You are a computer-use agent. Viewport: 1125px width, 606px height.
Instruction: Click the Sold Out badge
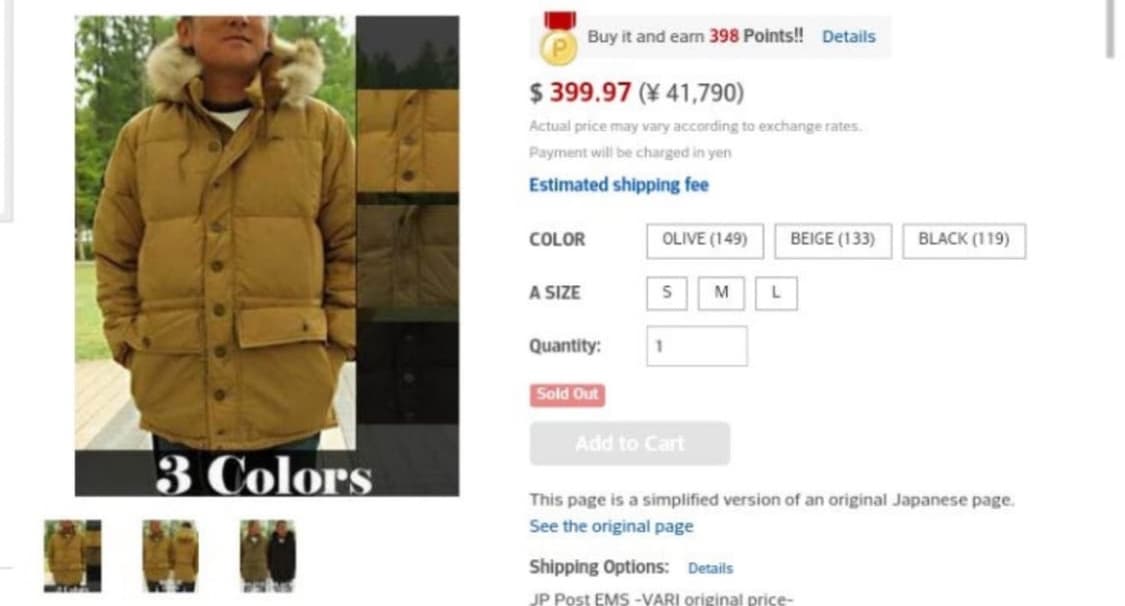click(x=568, y=394)
